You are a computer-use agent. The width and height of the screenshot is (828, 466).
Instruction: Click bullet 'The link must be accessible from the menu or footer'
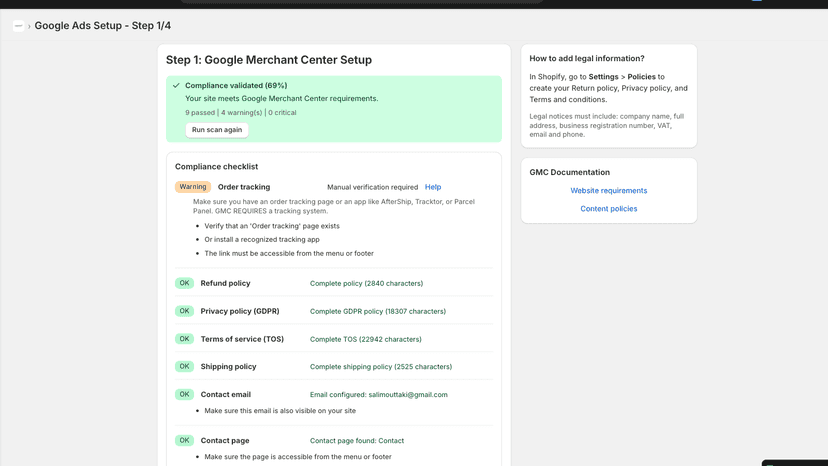(289, 254)
